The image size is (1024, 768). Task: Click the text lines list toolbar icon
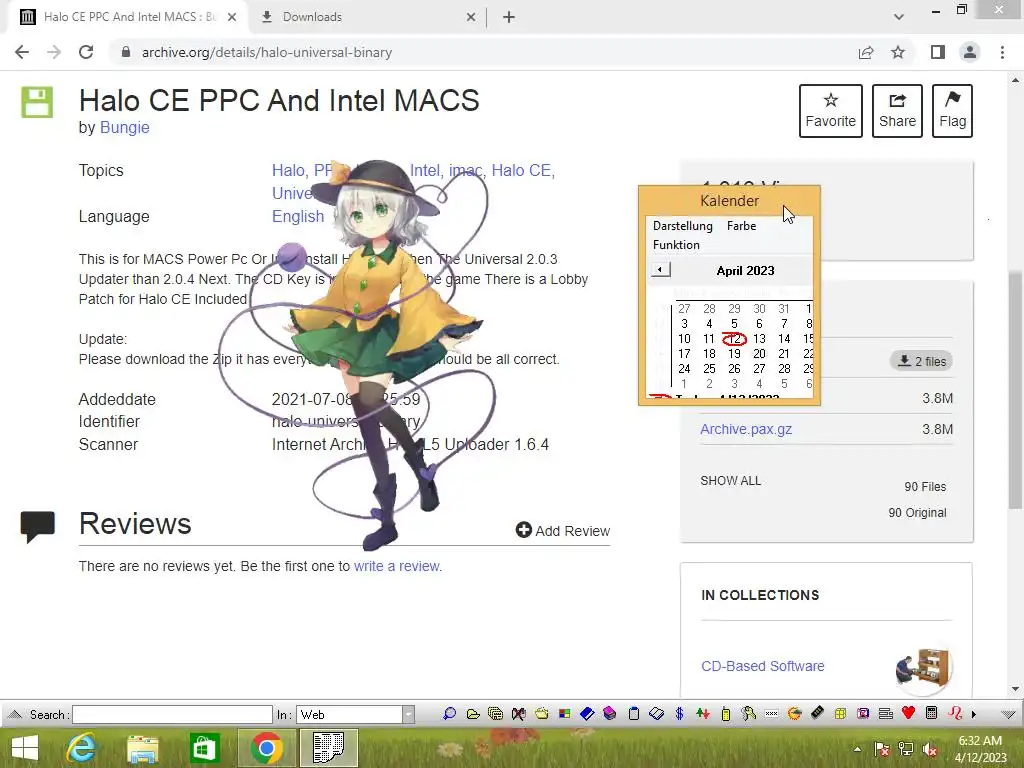click(x=886, y=714)
